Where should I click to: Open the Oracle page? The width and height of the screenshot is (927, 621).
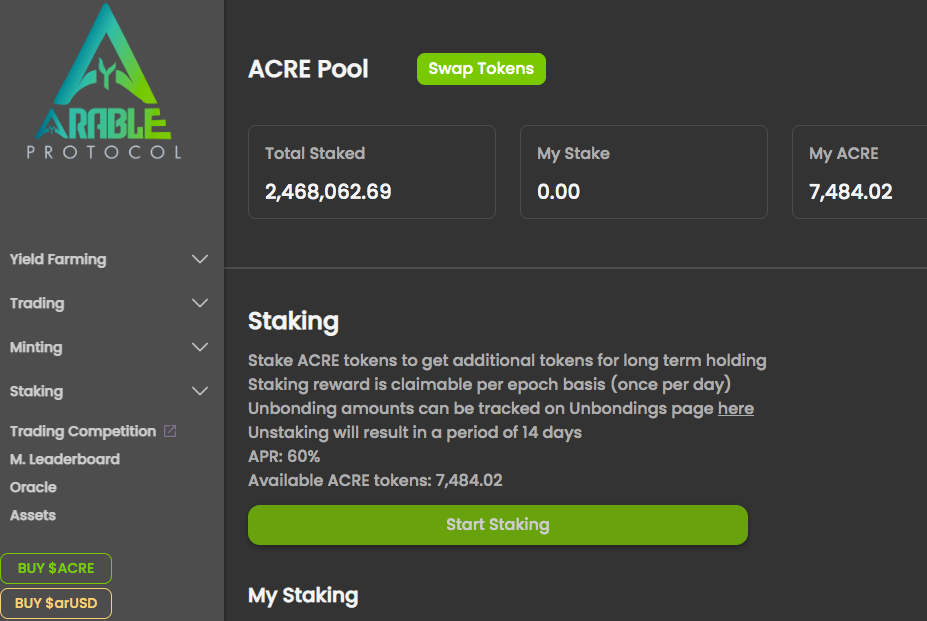point(33,487)
